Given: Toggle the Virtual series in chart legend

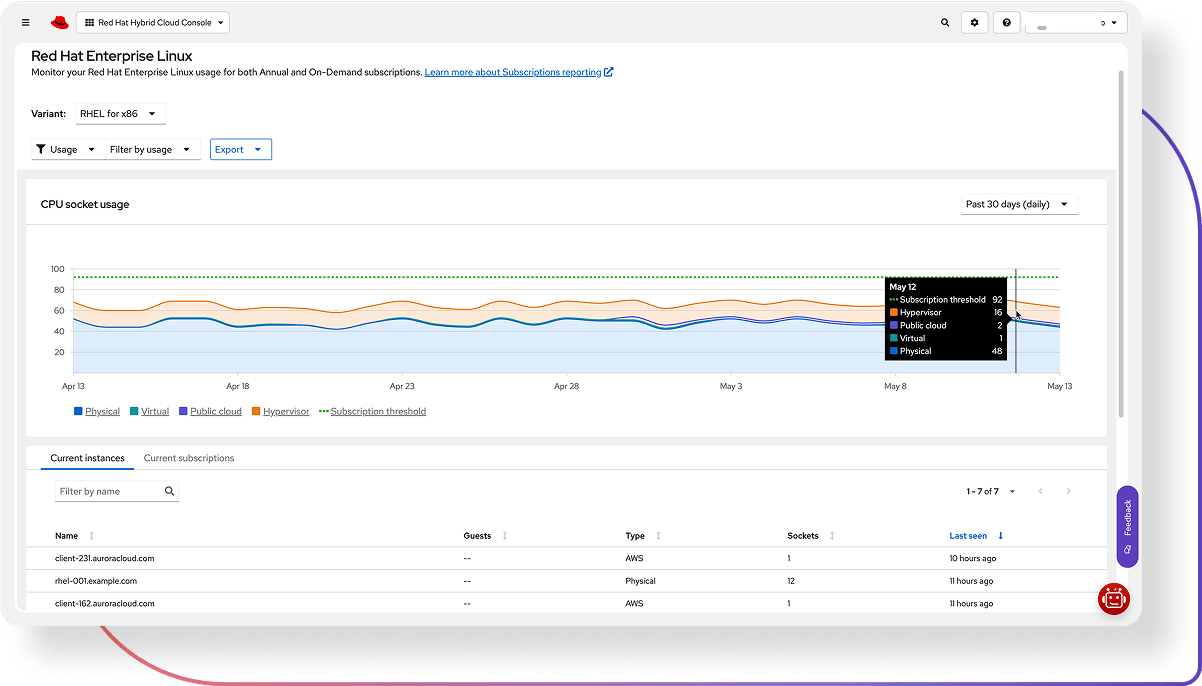Looking at the screenshot, I should [154, 411].
